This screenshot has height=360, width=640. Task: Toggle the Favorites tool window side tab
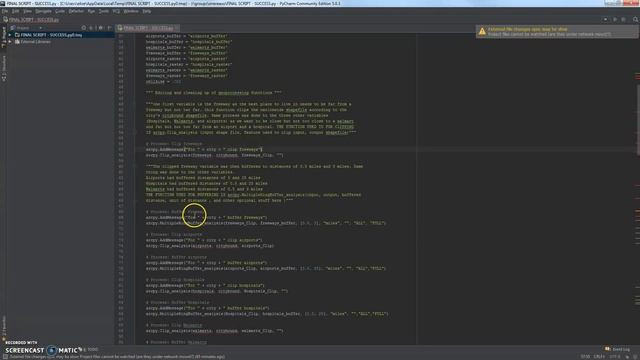click(x=4, y=328)
